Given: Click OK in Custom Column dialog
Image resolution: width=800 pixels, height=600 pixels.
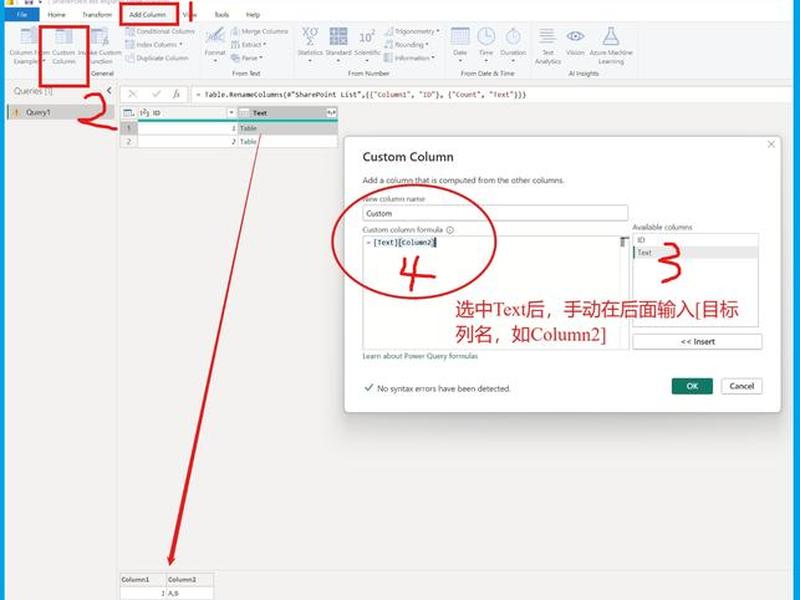Looking at the screenshot, I should coord(692,386).
